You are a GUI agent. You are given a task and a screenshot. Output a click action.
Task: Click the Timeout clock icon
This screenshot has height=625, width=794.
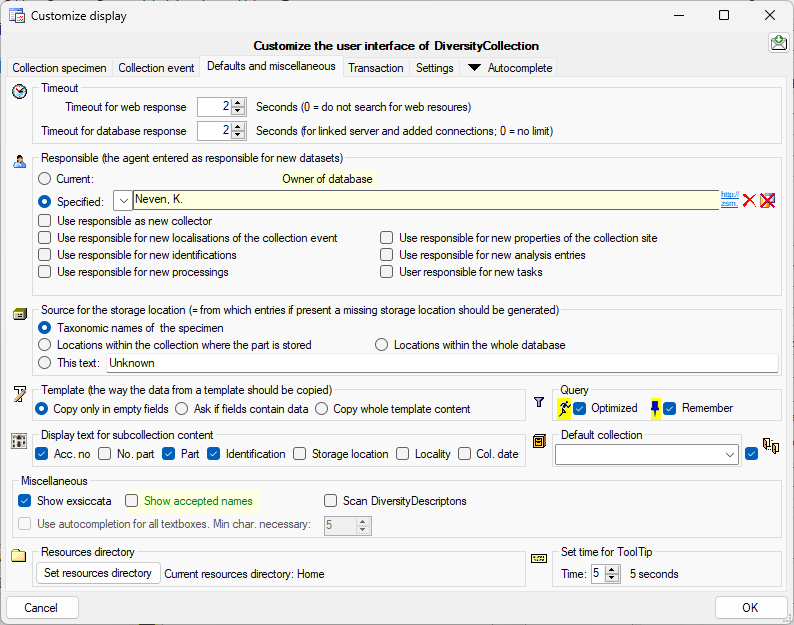pos(19,92)
